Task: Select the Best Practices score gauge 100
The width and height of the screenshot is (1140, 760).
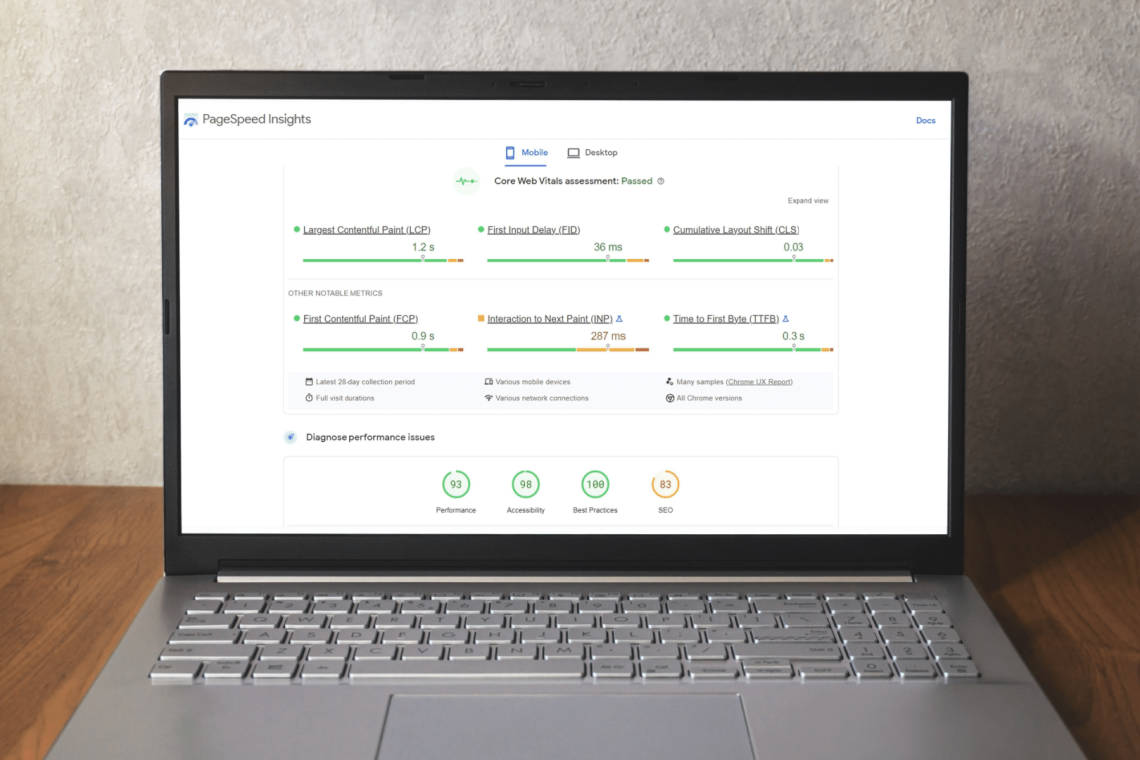Action: [595, 484]
